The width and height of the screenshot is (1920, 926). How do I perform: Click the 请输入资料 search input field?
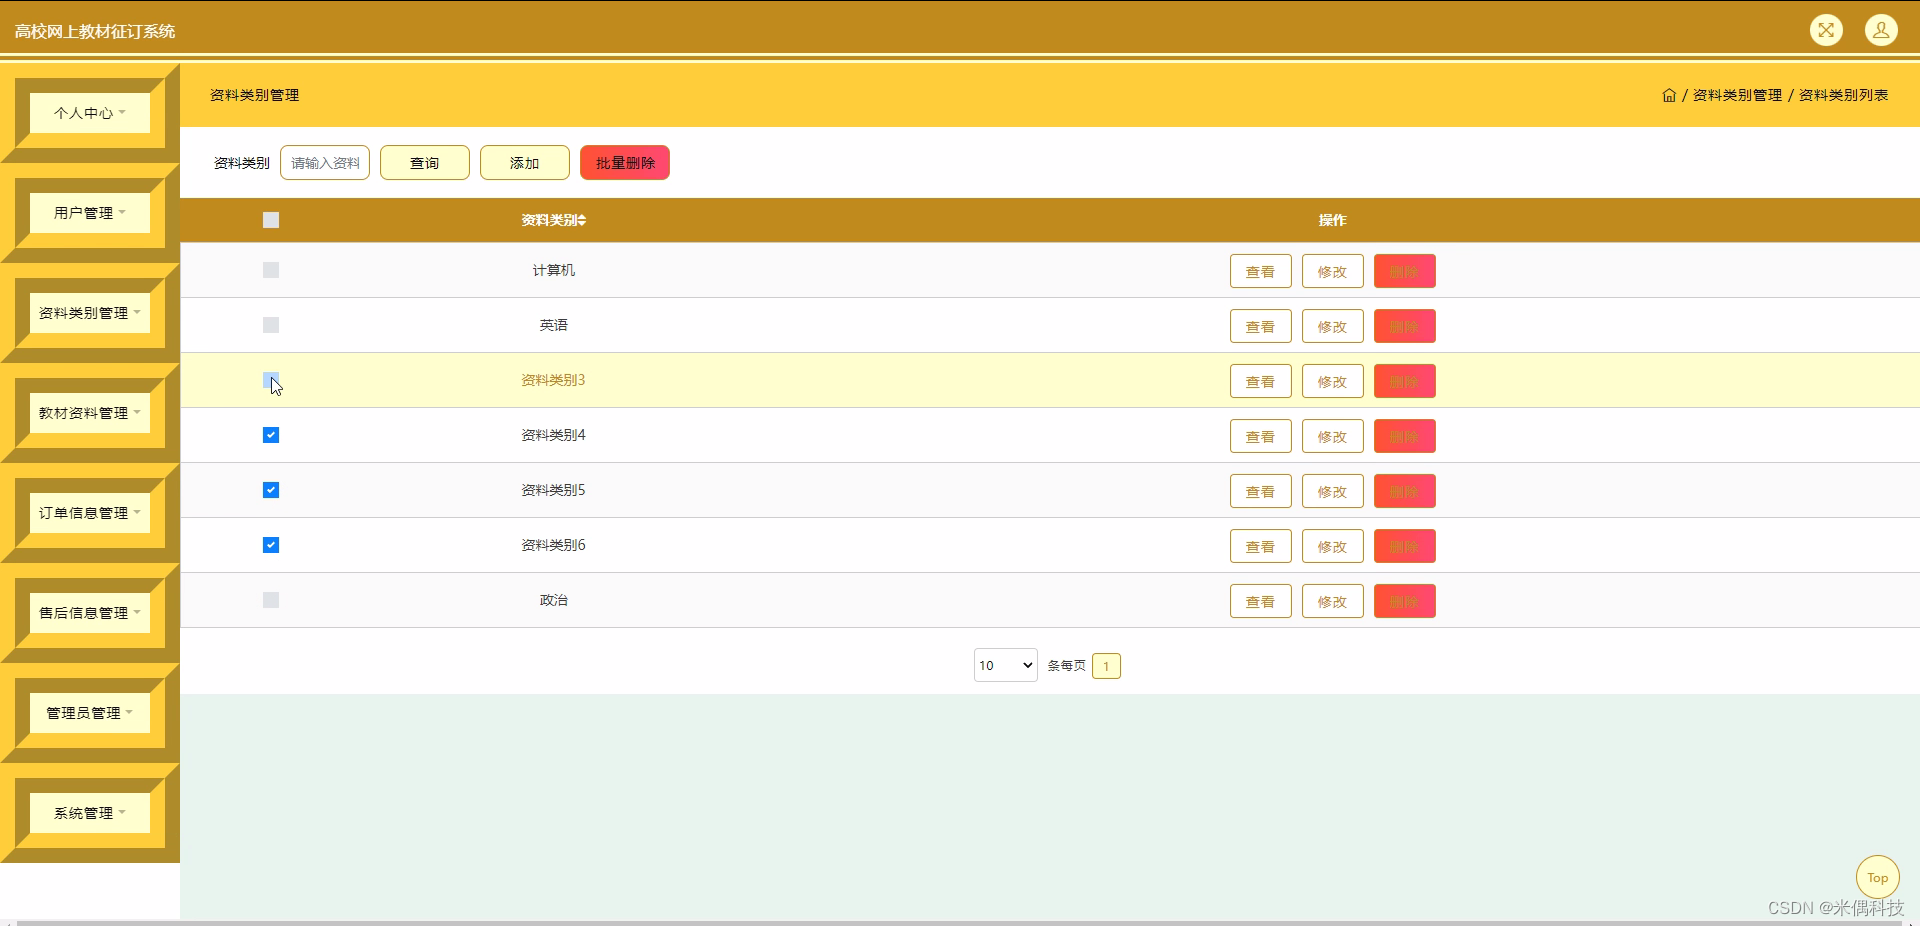(x=324, y=162)
